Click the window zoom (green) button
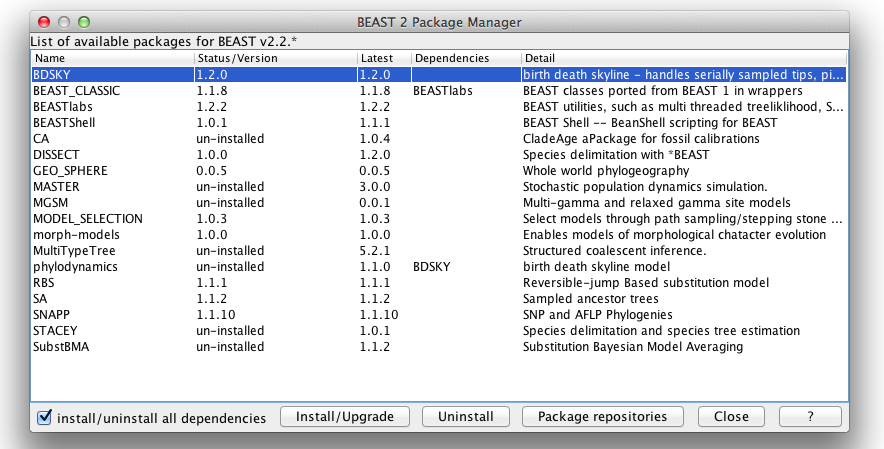 (x=84, y=22)
